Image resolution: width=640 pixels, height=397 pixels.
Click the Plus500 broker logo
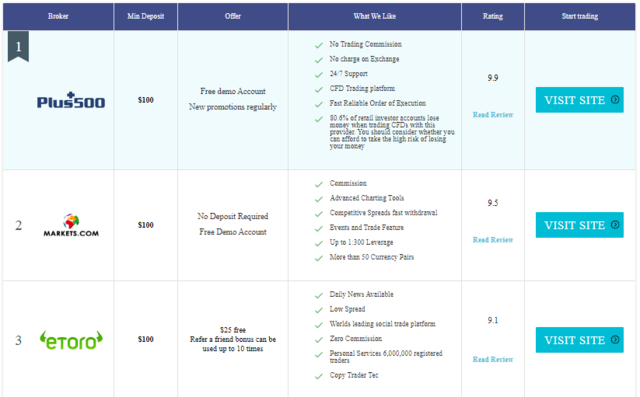click(x=71, y=100)
